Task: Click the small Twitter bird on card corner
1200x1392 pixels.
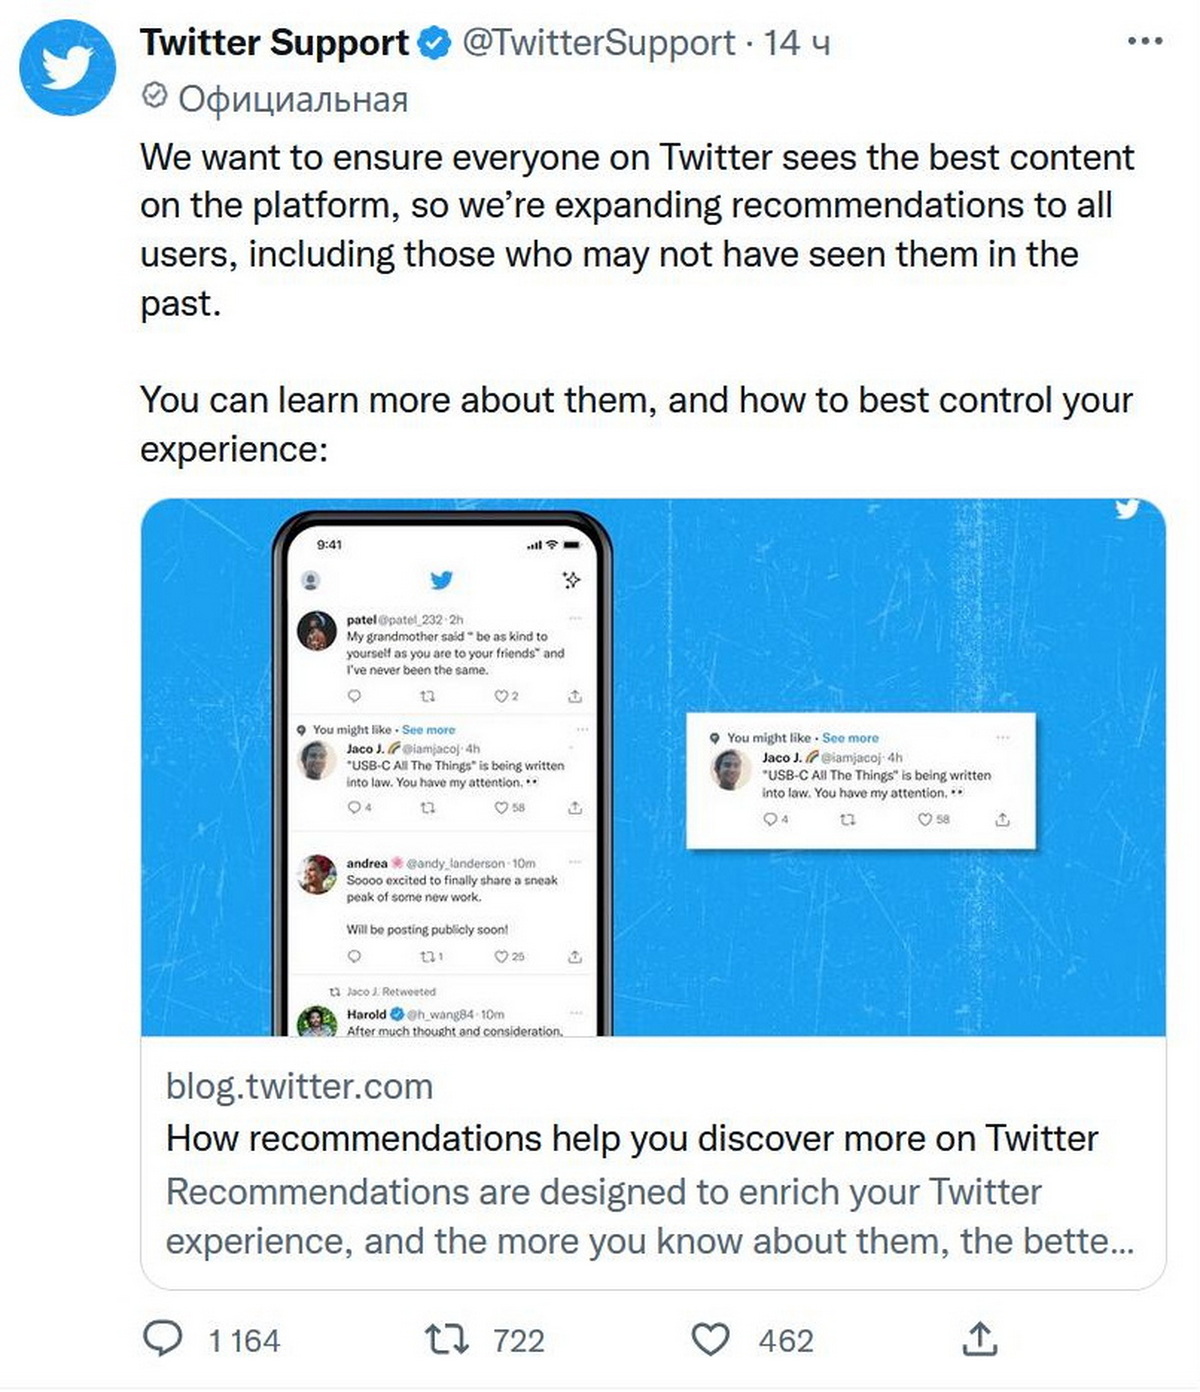Action: [1127, 509]
